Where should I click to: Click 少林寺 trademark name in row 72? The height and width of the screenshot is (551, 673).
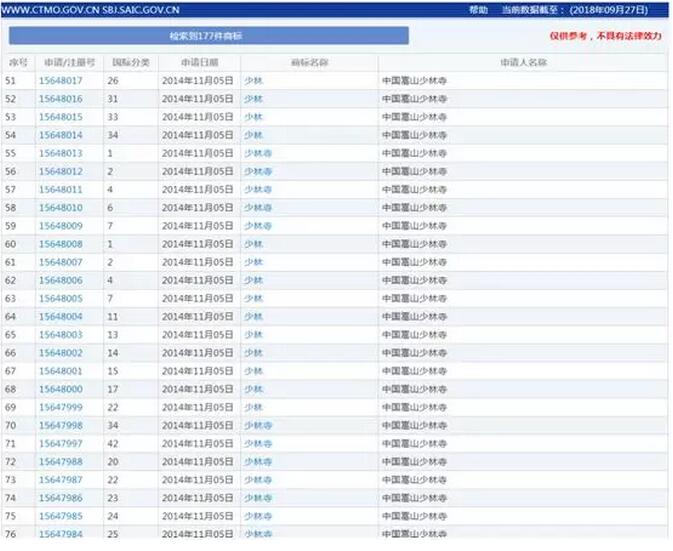tap(257, 462)
